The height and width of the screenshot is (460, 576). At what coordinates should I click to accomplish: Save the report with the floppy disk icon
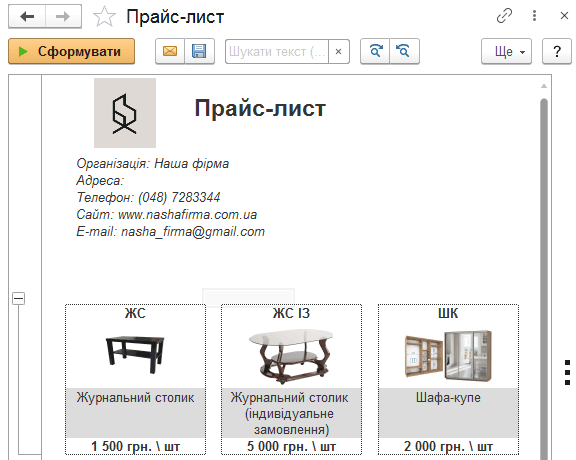click(199, 51)
